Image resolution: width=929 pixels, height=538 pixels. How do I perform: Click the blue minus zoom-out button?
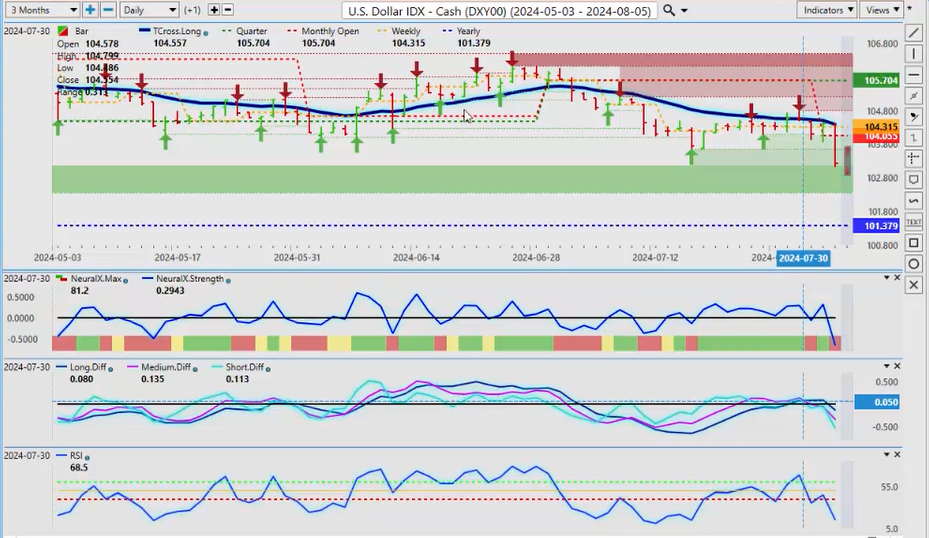click(109, 9)
